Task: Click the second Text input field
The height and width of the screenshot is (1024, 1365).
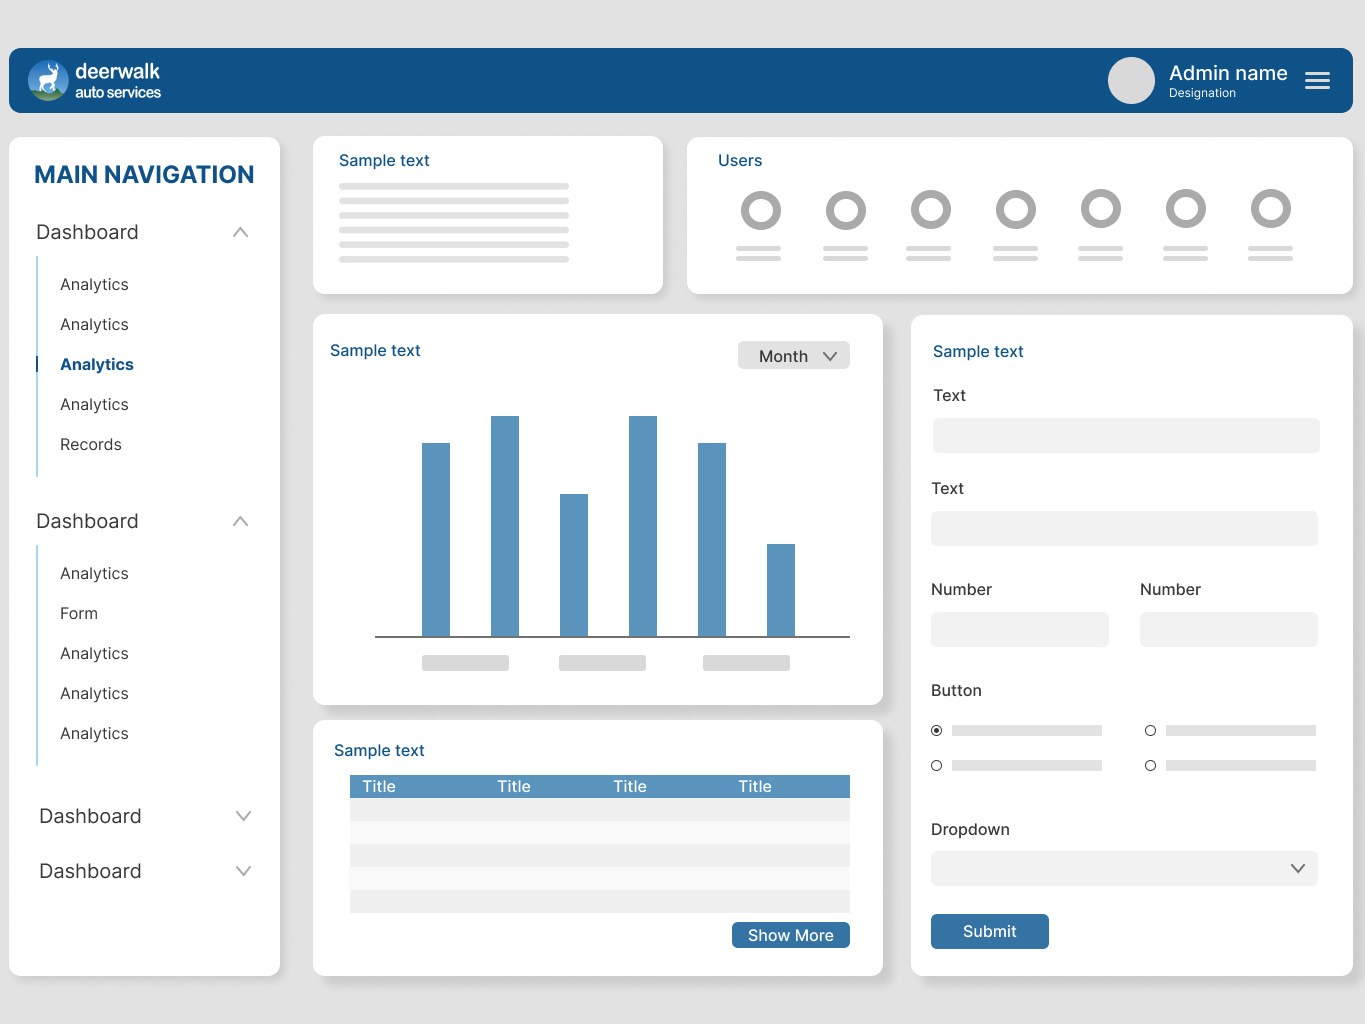Action: (1124, 528)
